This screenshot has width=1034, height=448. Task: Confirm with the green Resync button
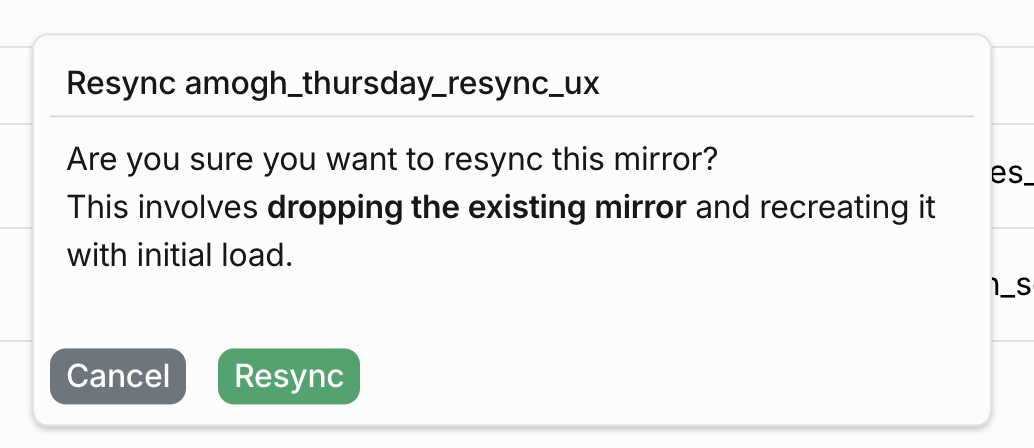pyautogui.click(x=289, y=376)
